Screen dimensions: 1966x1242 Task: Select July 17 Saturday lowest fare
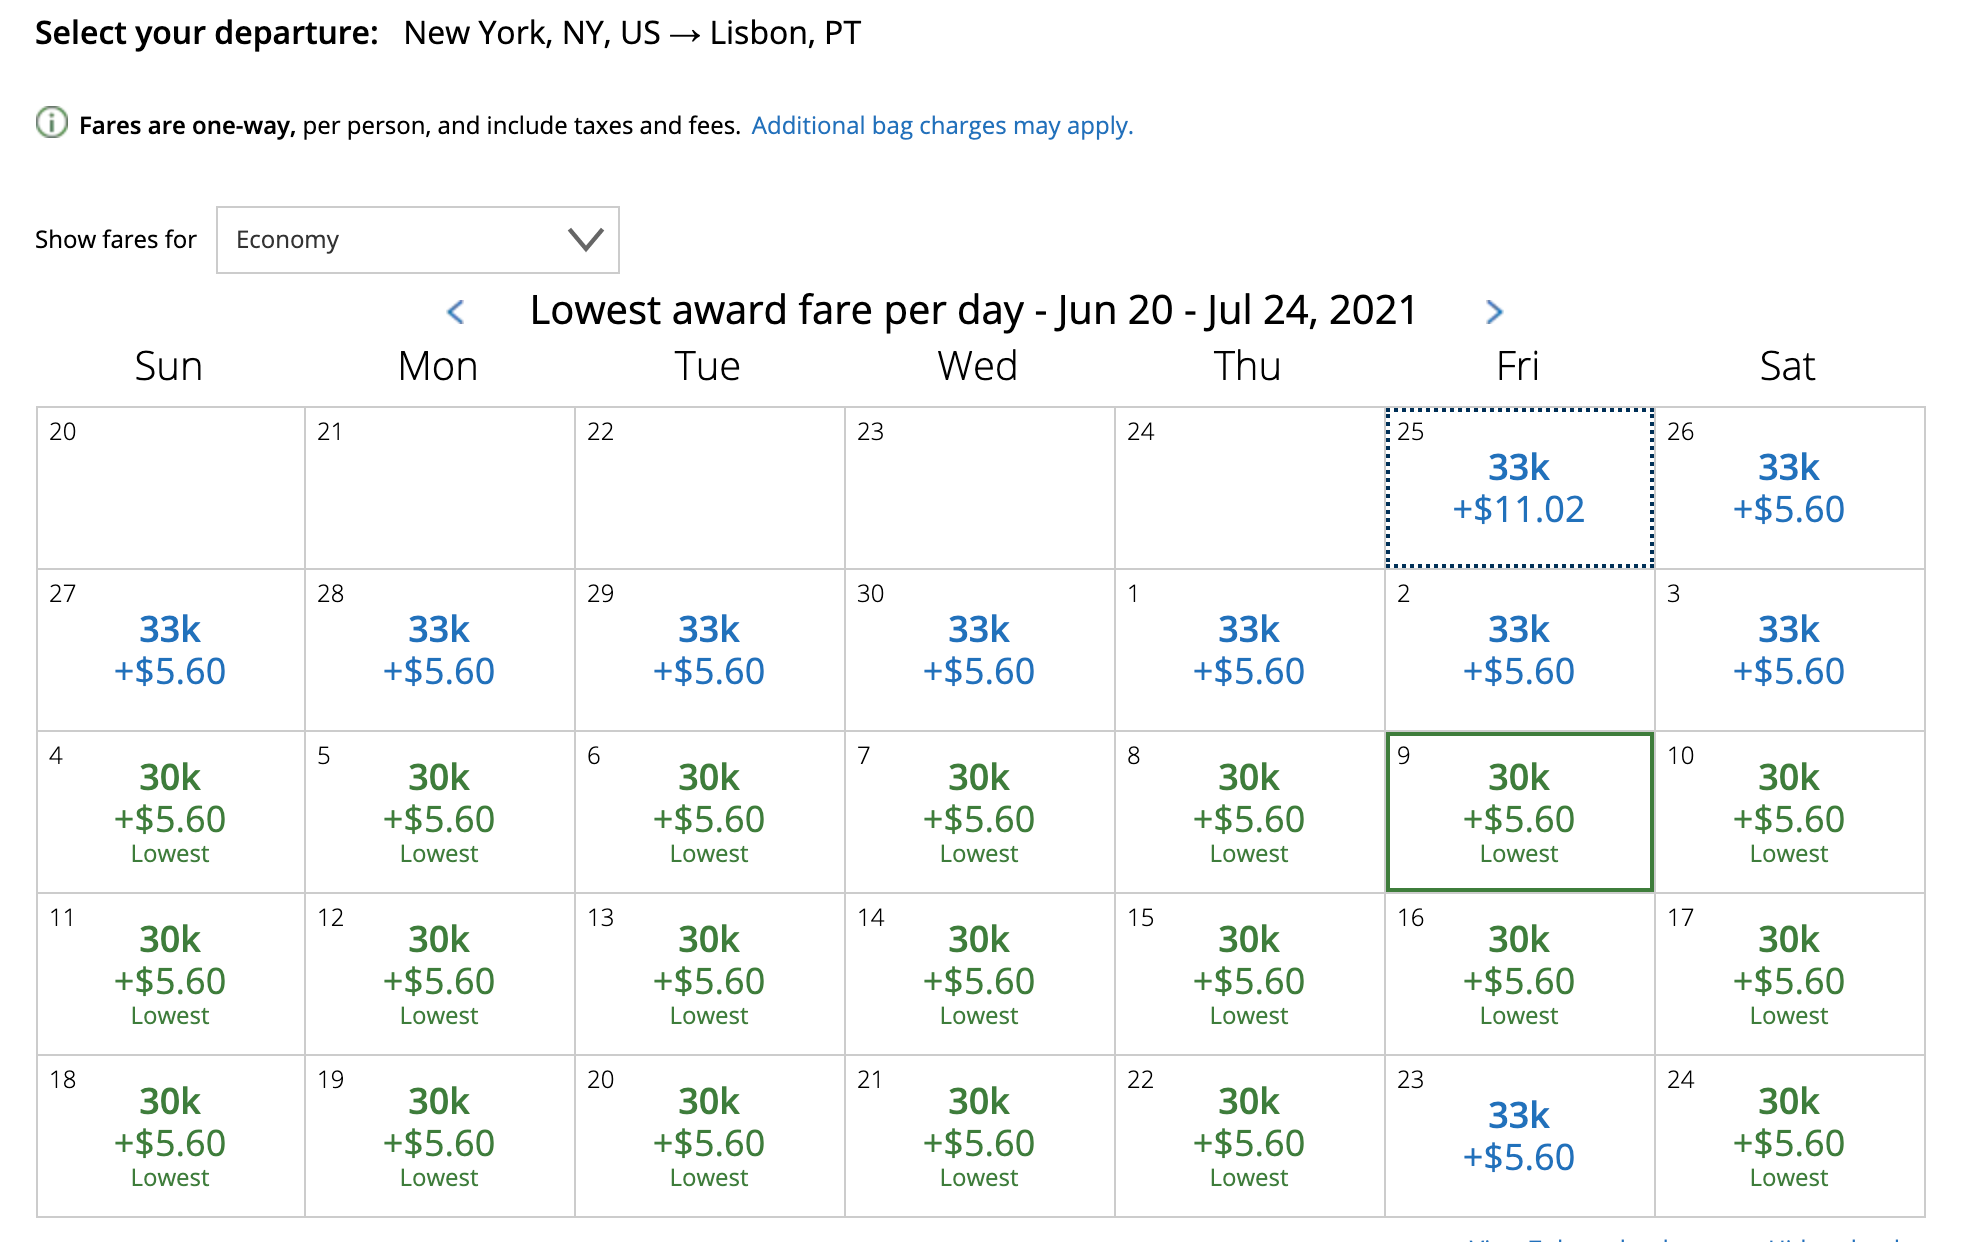pos(1790,974)
